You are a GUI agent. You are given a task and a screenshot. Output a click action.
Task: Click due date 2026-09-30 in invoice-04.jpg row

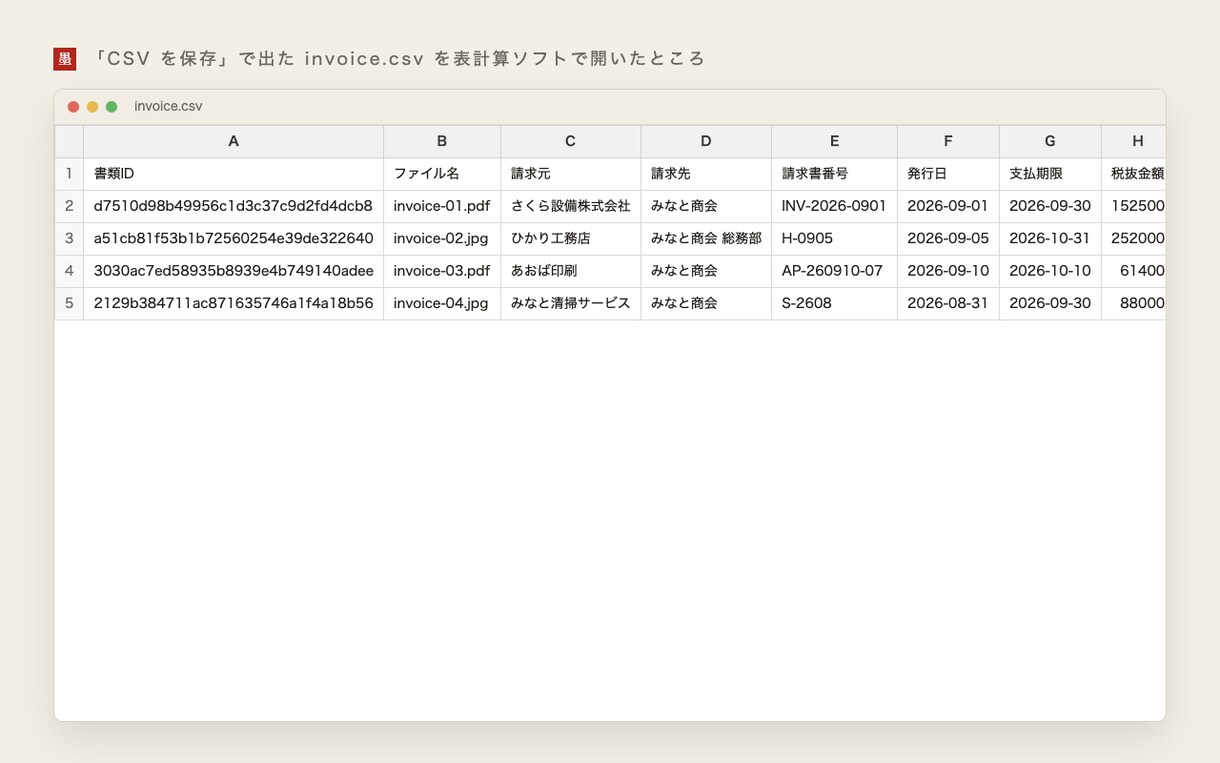(x=1050, y=303)
